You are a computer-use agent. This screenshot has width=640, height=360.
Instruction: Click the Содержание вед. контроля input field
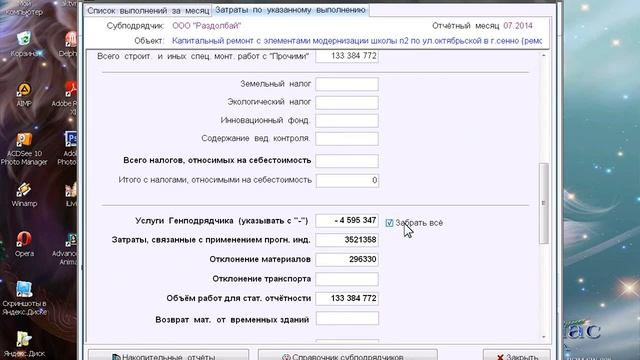click(347, 138)
